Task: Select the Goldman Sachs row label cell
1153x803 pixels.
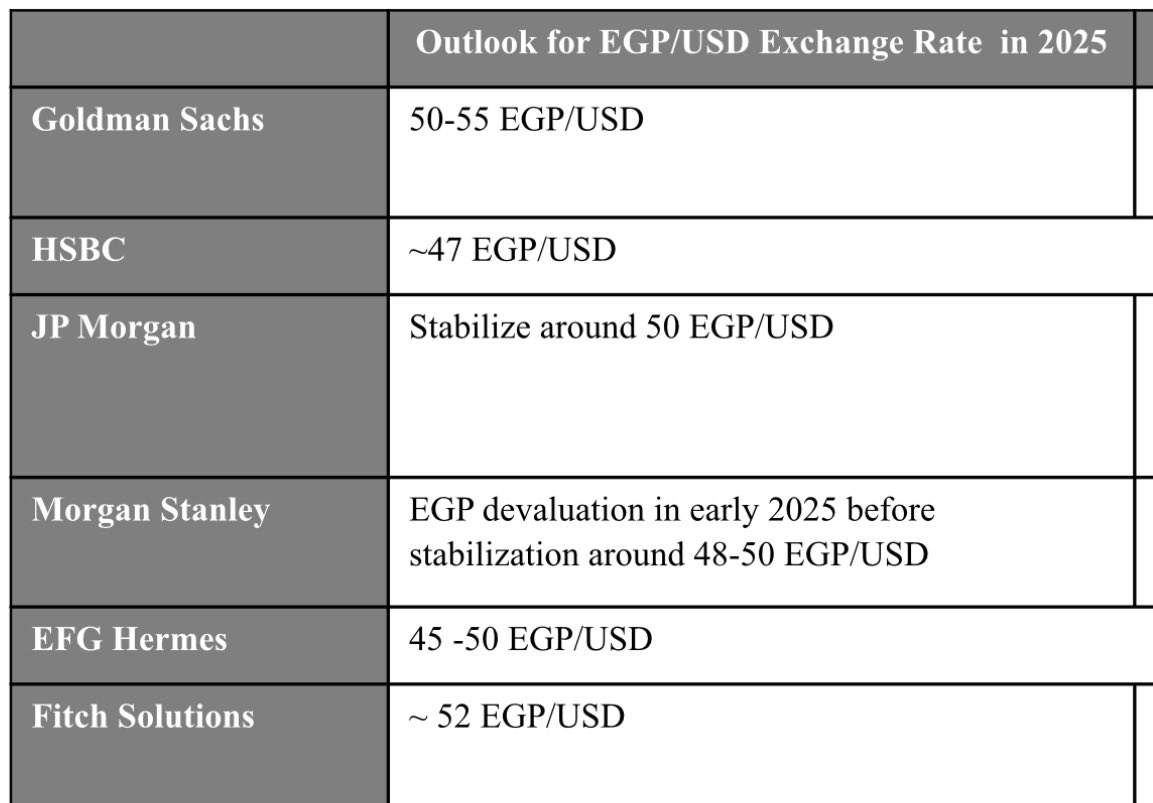Action: coord(148,120)
